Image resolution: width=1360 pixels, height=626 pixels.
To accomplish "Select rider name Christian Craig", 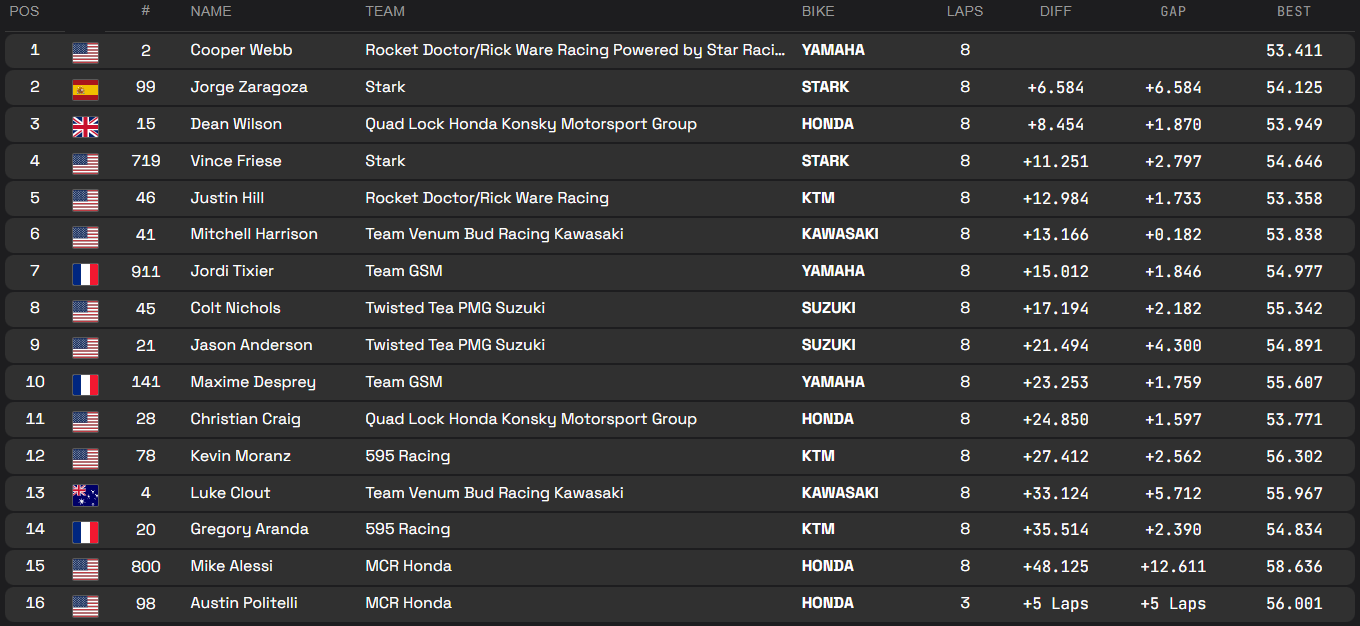I will tap(245, 419).
